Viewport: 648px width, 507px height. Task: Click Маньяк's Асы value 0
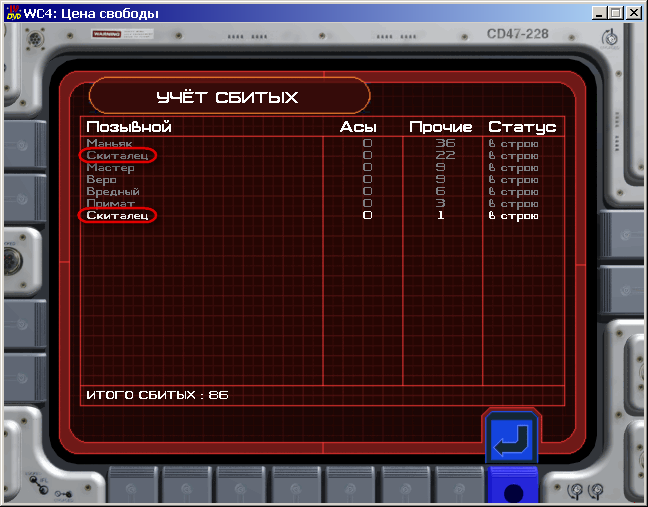click(x=367, y=143)
